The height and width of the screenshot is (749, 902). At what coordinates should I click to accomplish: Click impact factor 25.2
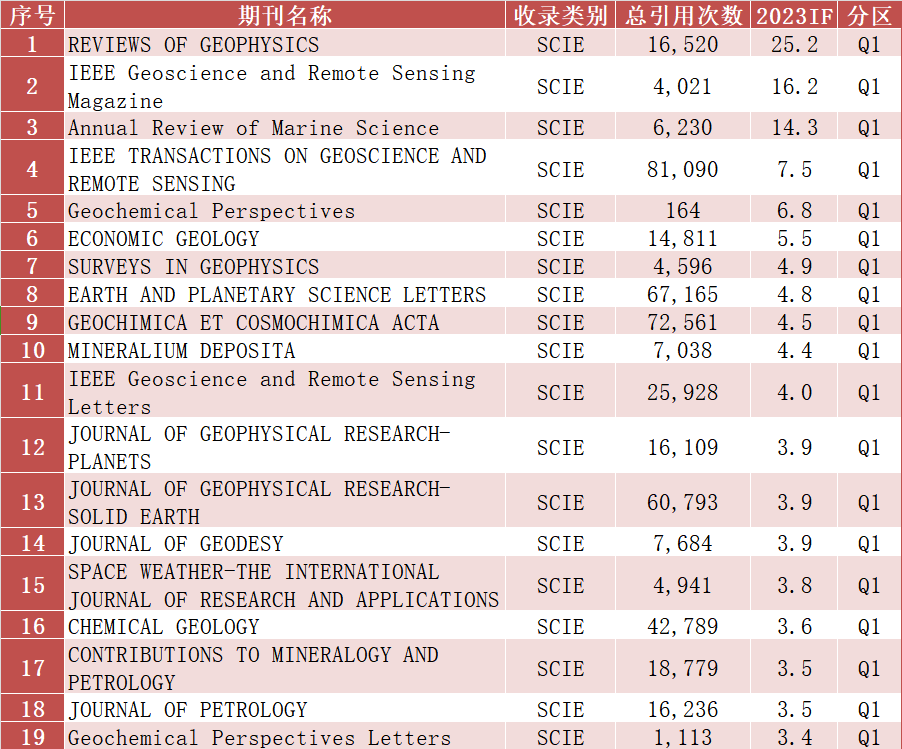794,44
